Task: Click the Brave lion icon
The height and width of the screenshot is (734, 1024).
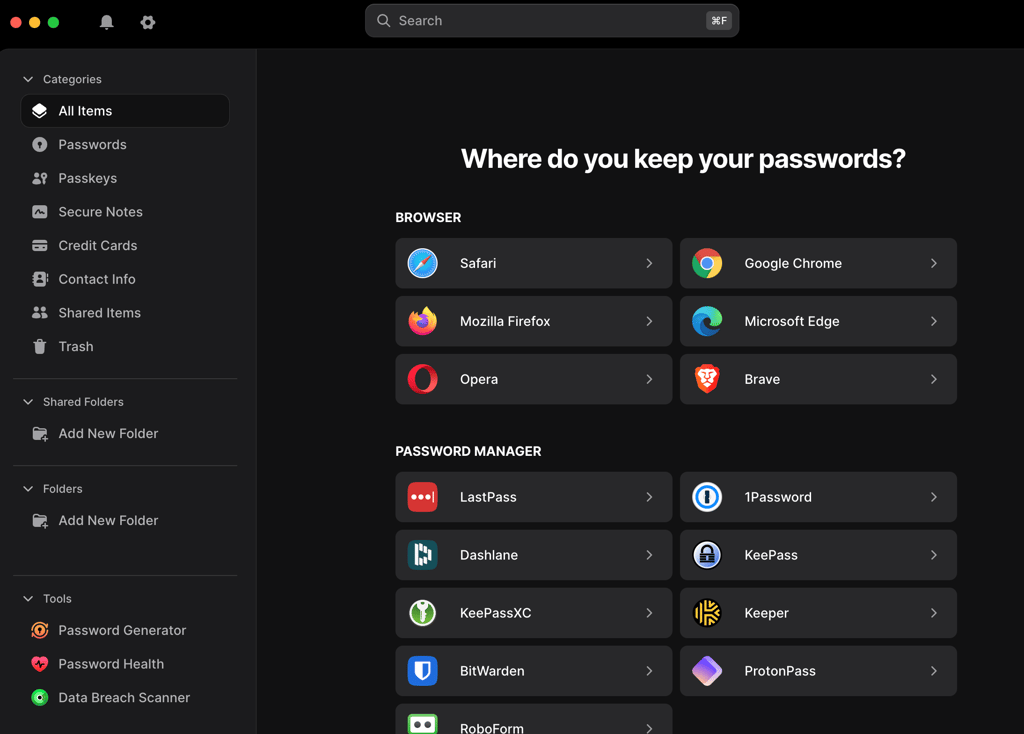Action: tap(707, 379)
